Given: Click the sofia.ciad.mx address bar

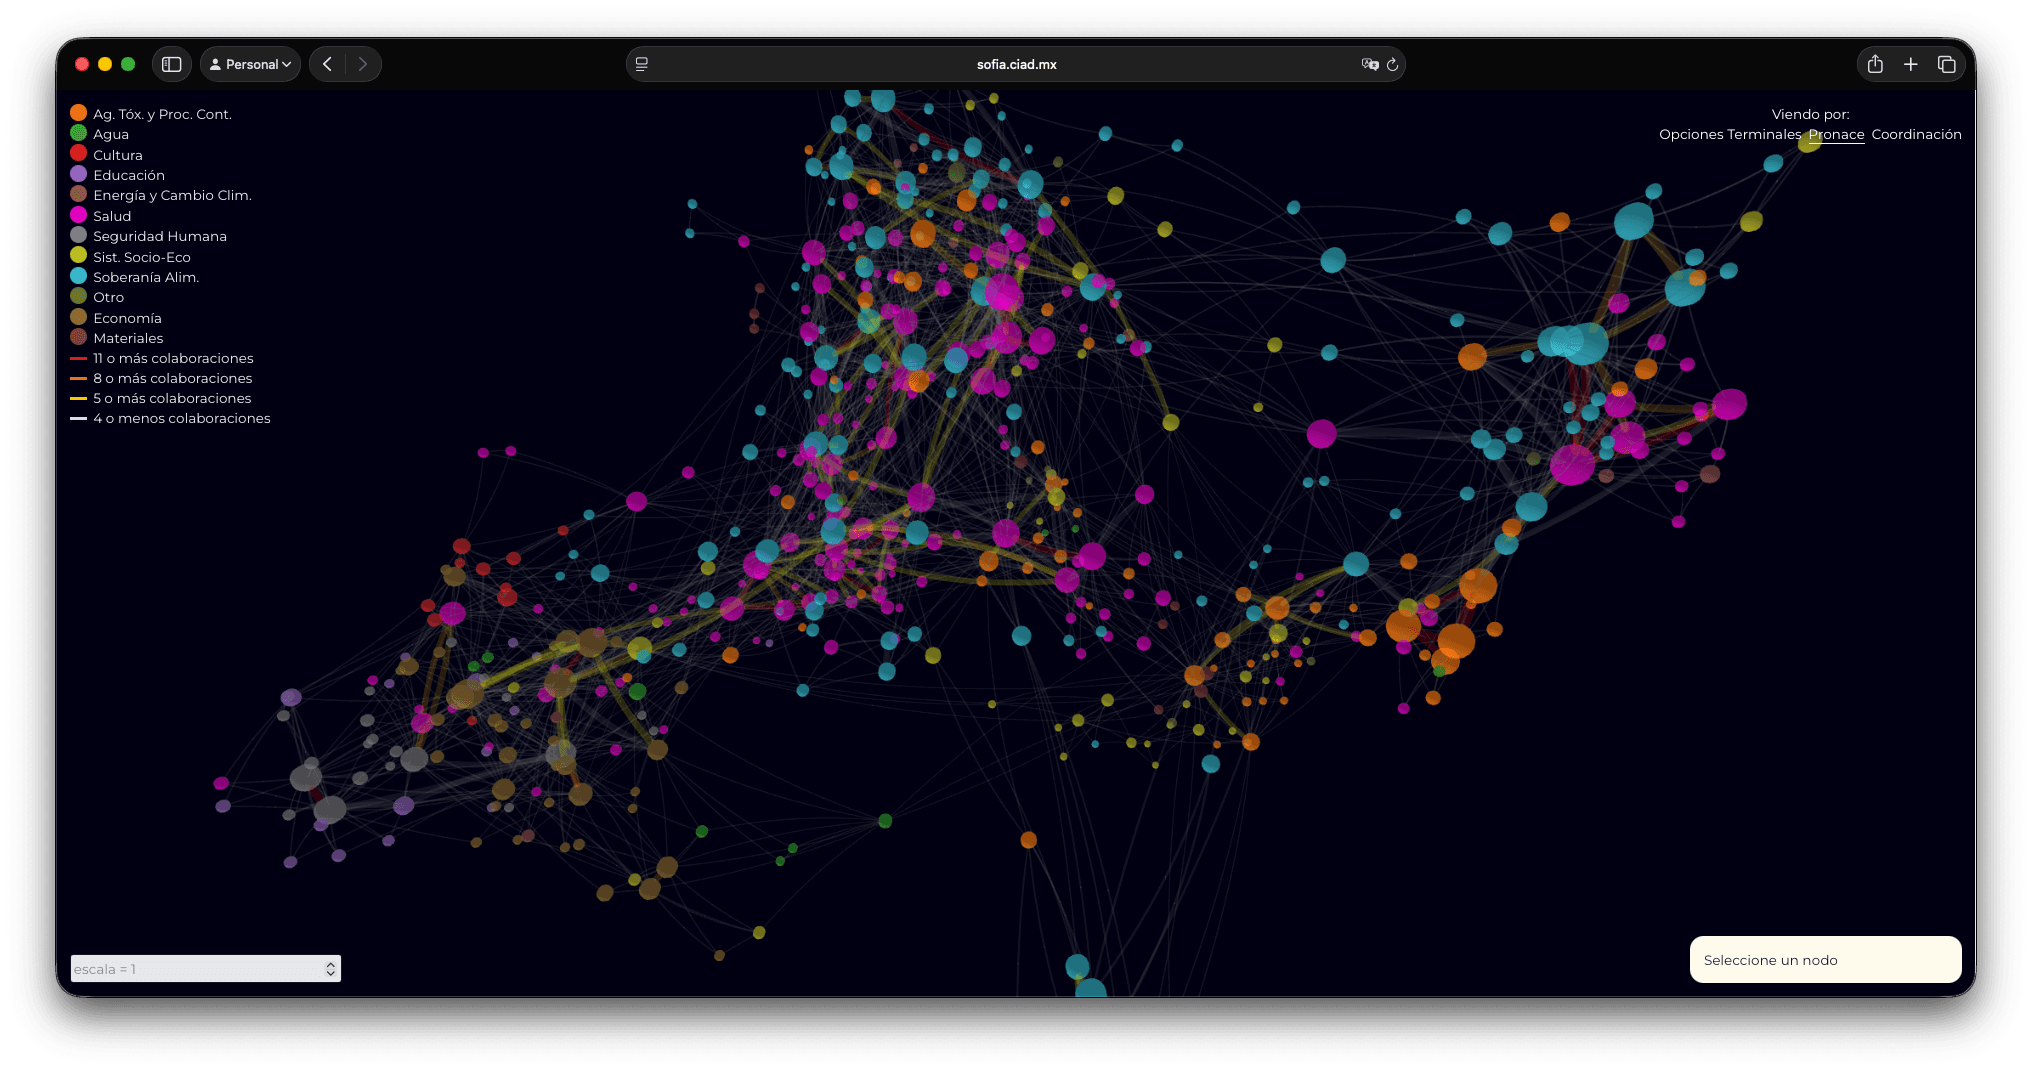Looking at the screenshot, I should point(1016,64).
